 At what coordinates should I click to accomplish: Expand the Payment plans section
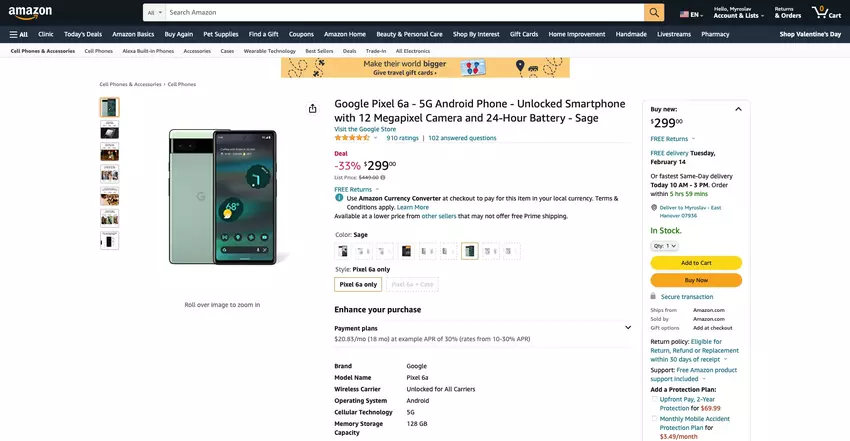point(628,327)
